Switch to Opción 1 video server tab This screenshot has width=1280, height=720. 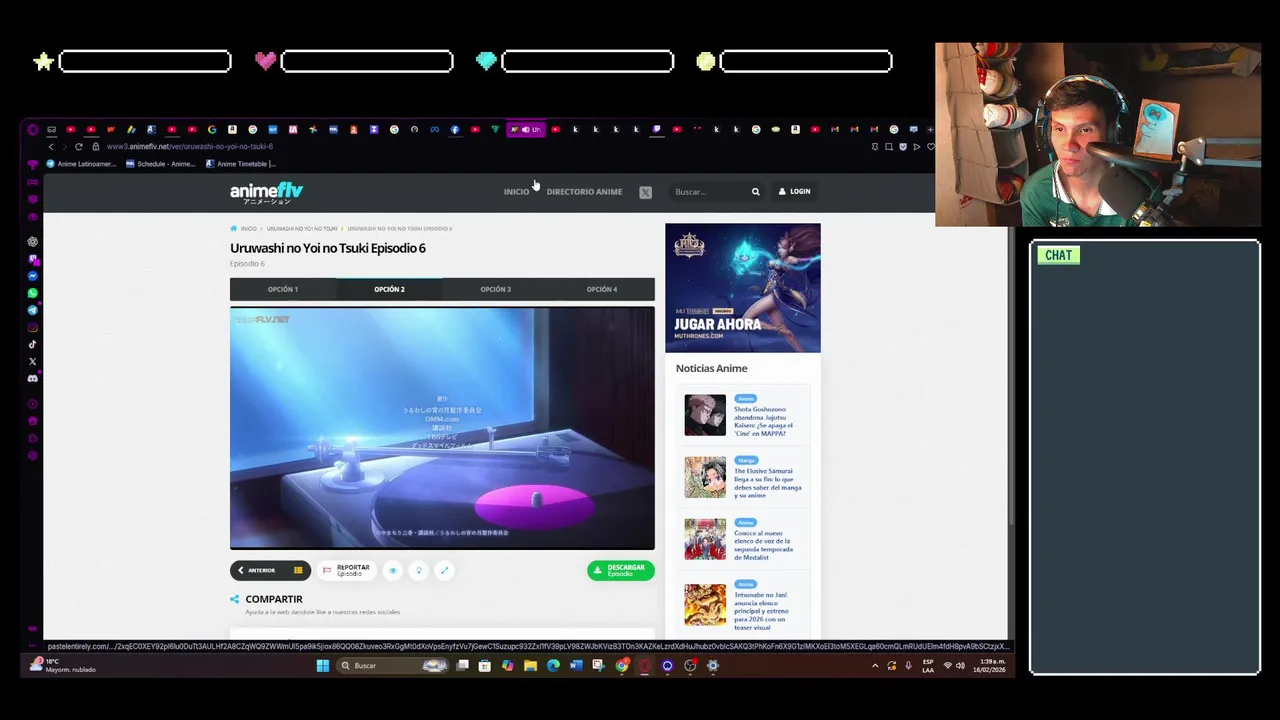283,290
